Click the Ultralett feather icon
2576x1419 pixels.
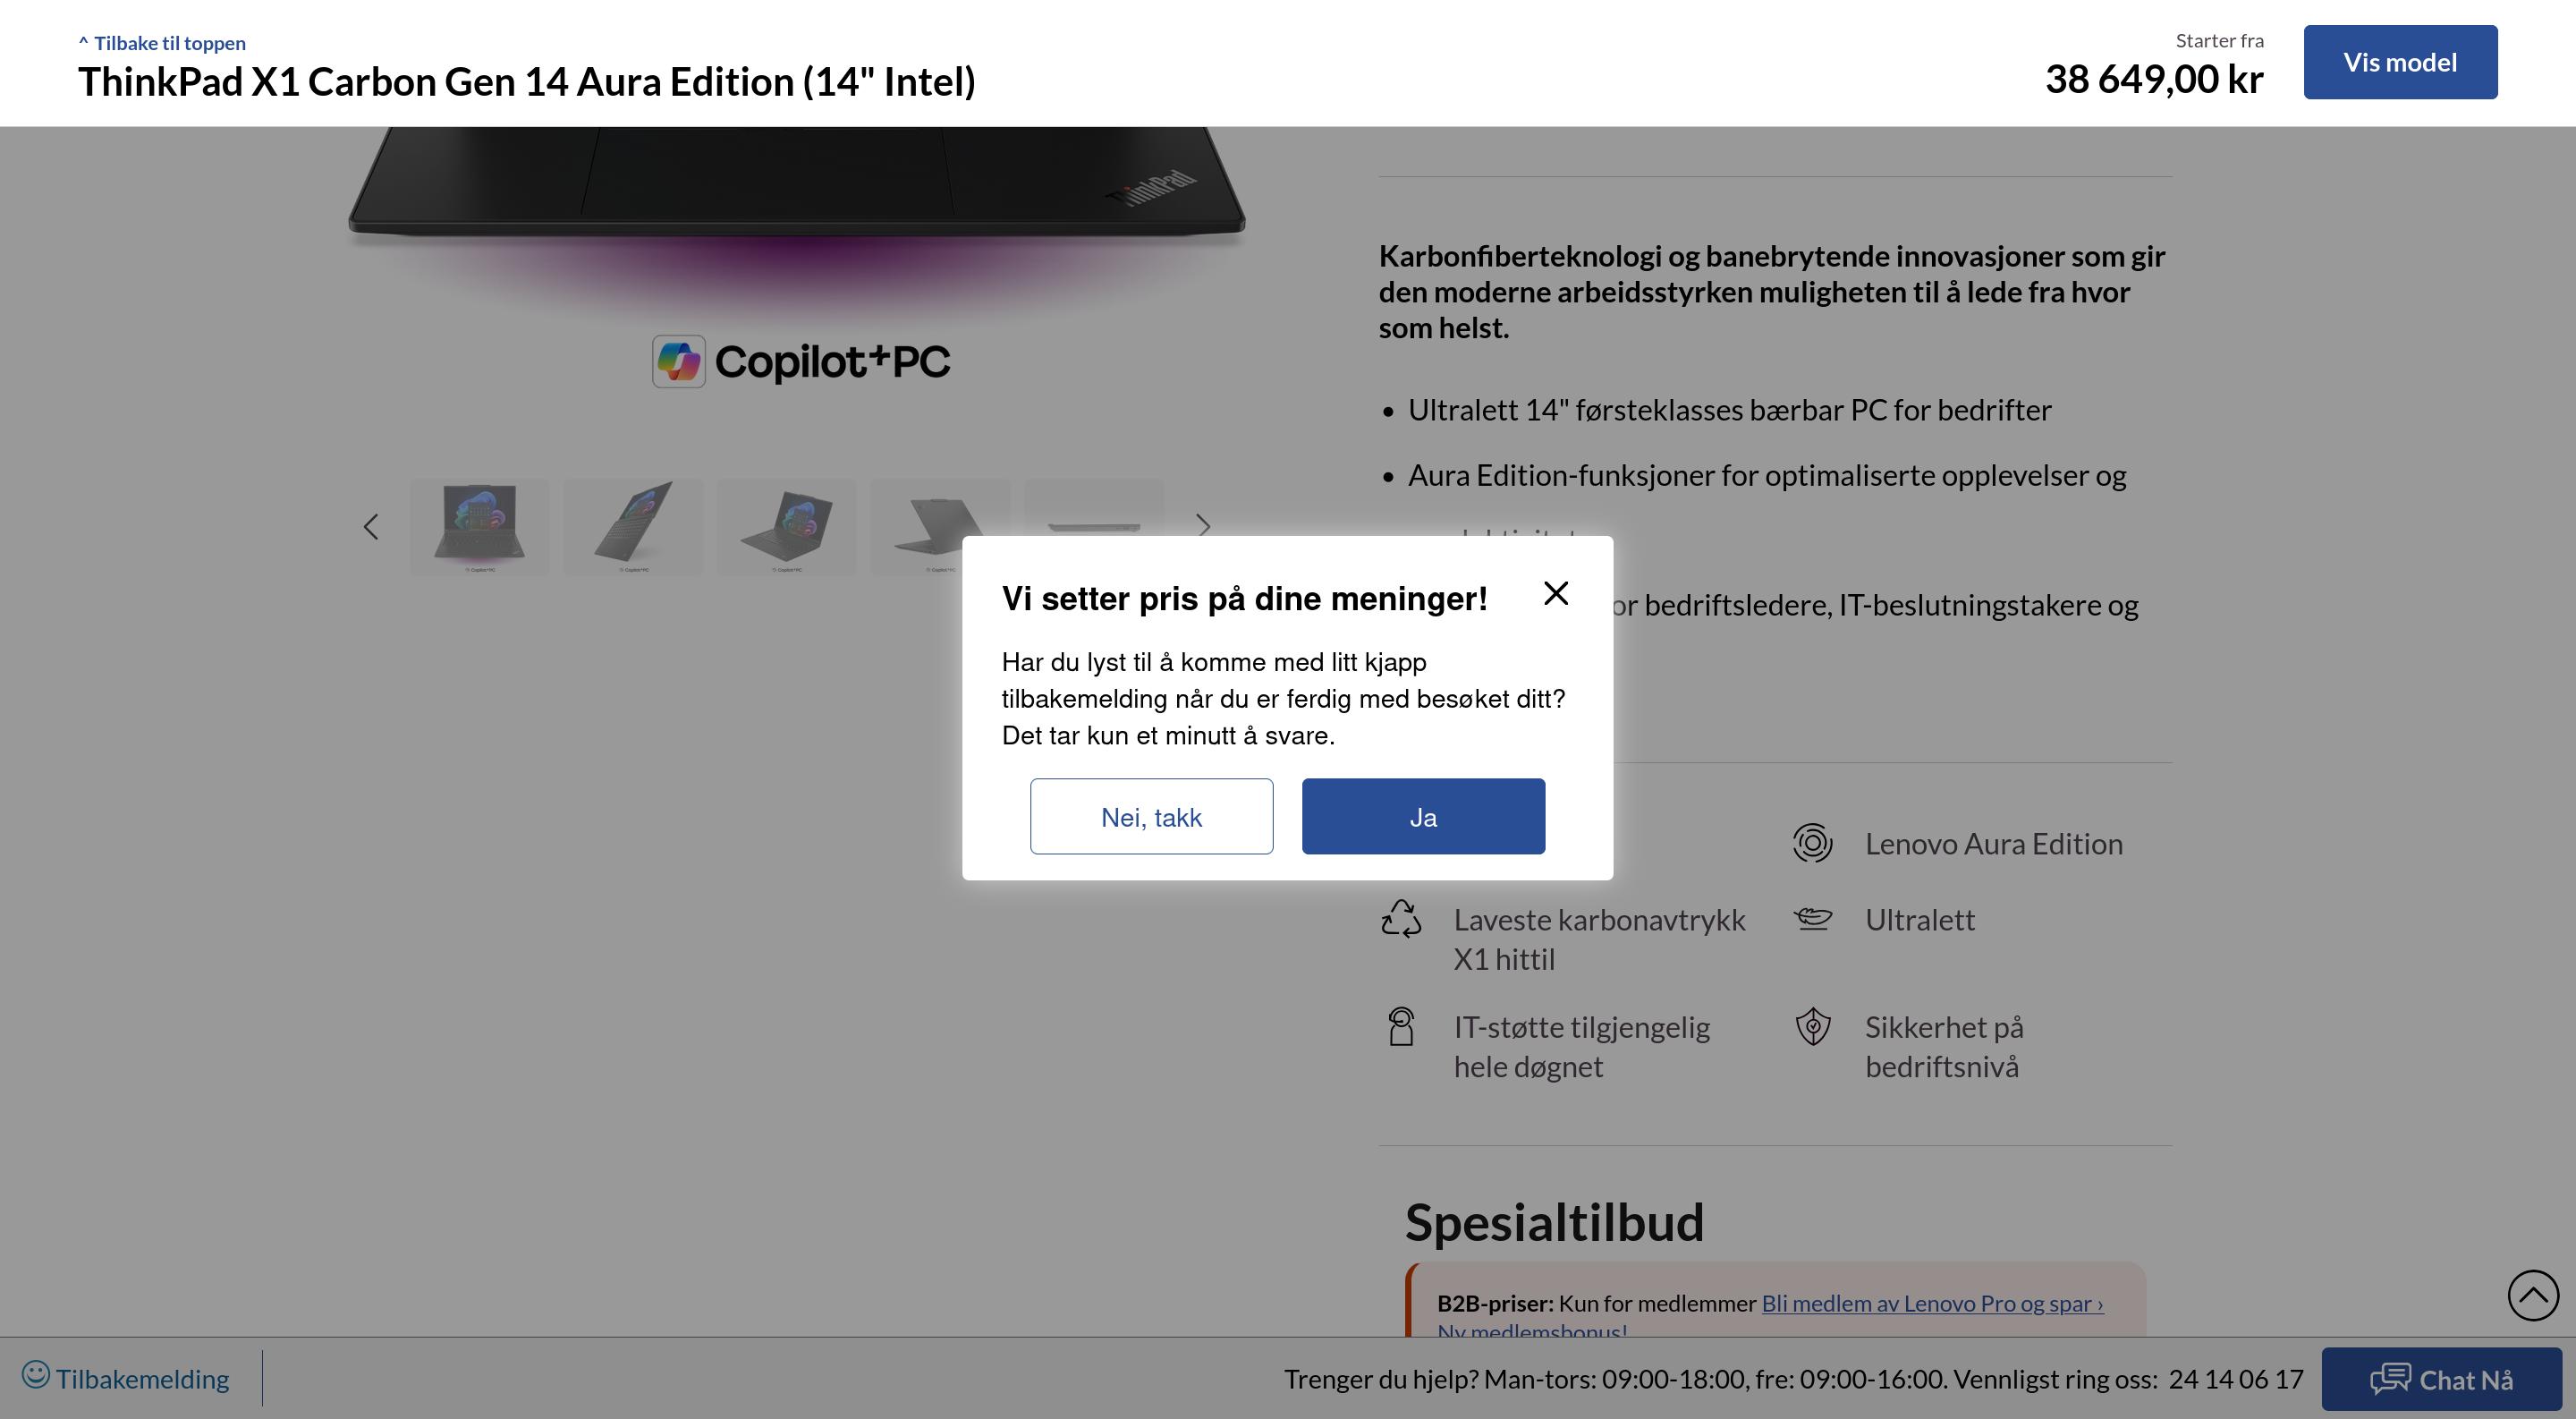pyautogui.click(x=1812, y=919)
